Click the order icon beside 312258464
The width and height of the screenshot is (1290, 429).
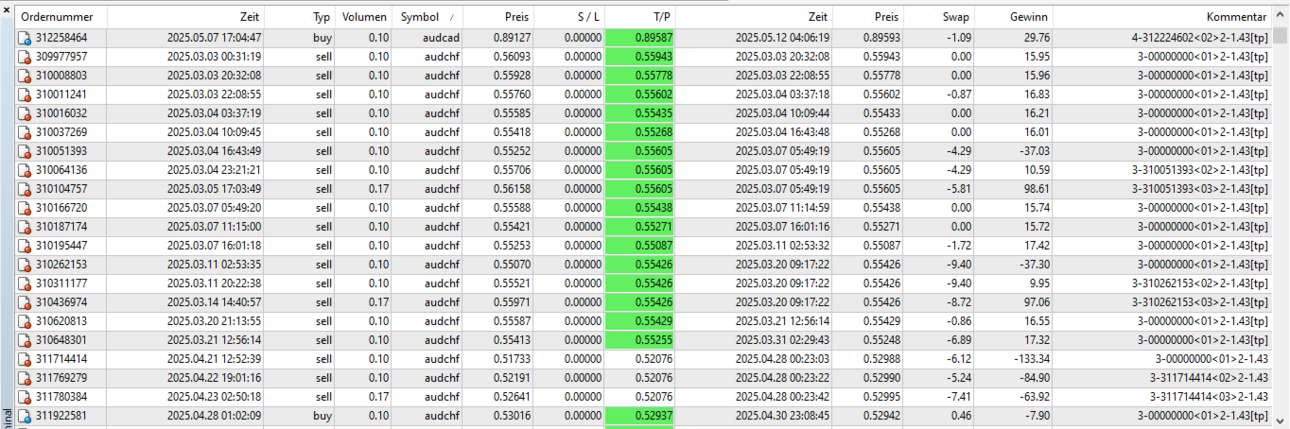[24, 38]
